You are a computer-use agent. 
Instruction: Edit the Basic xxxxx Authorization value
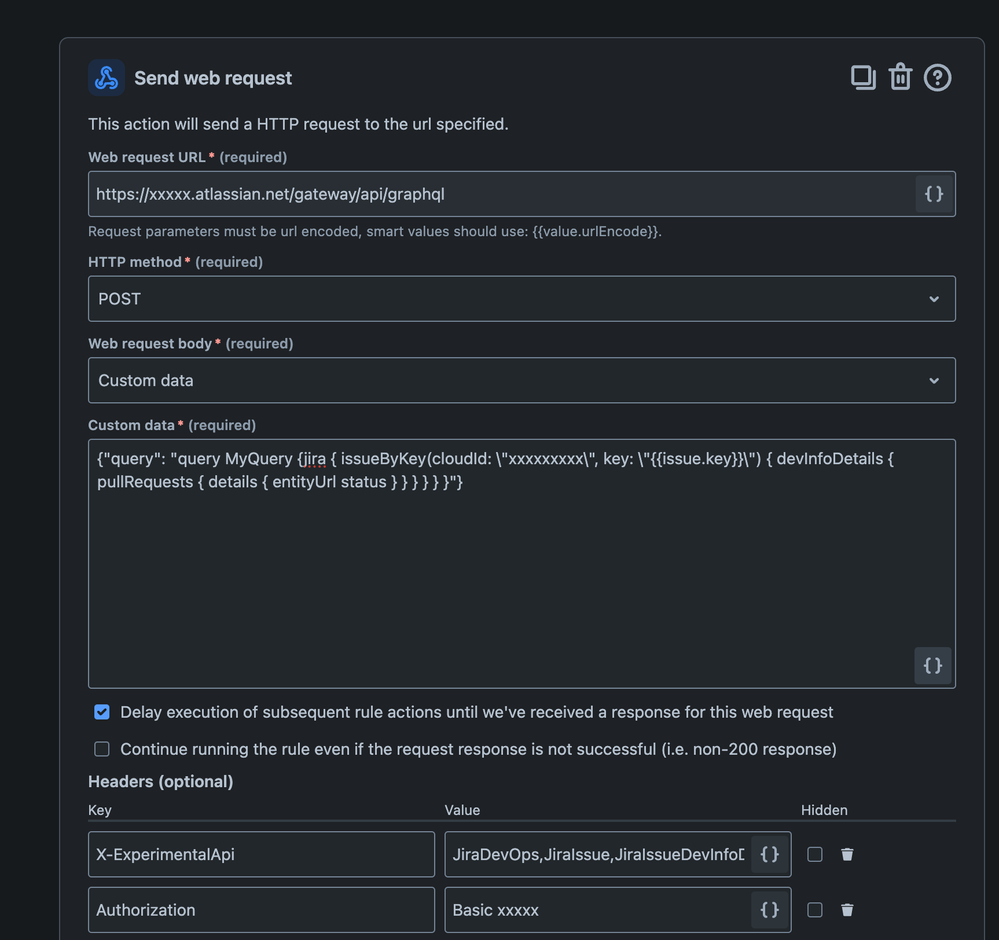pyautogui.click(x=590, y=909)
